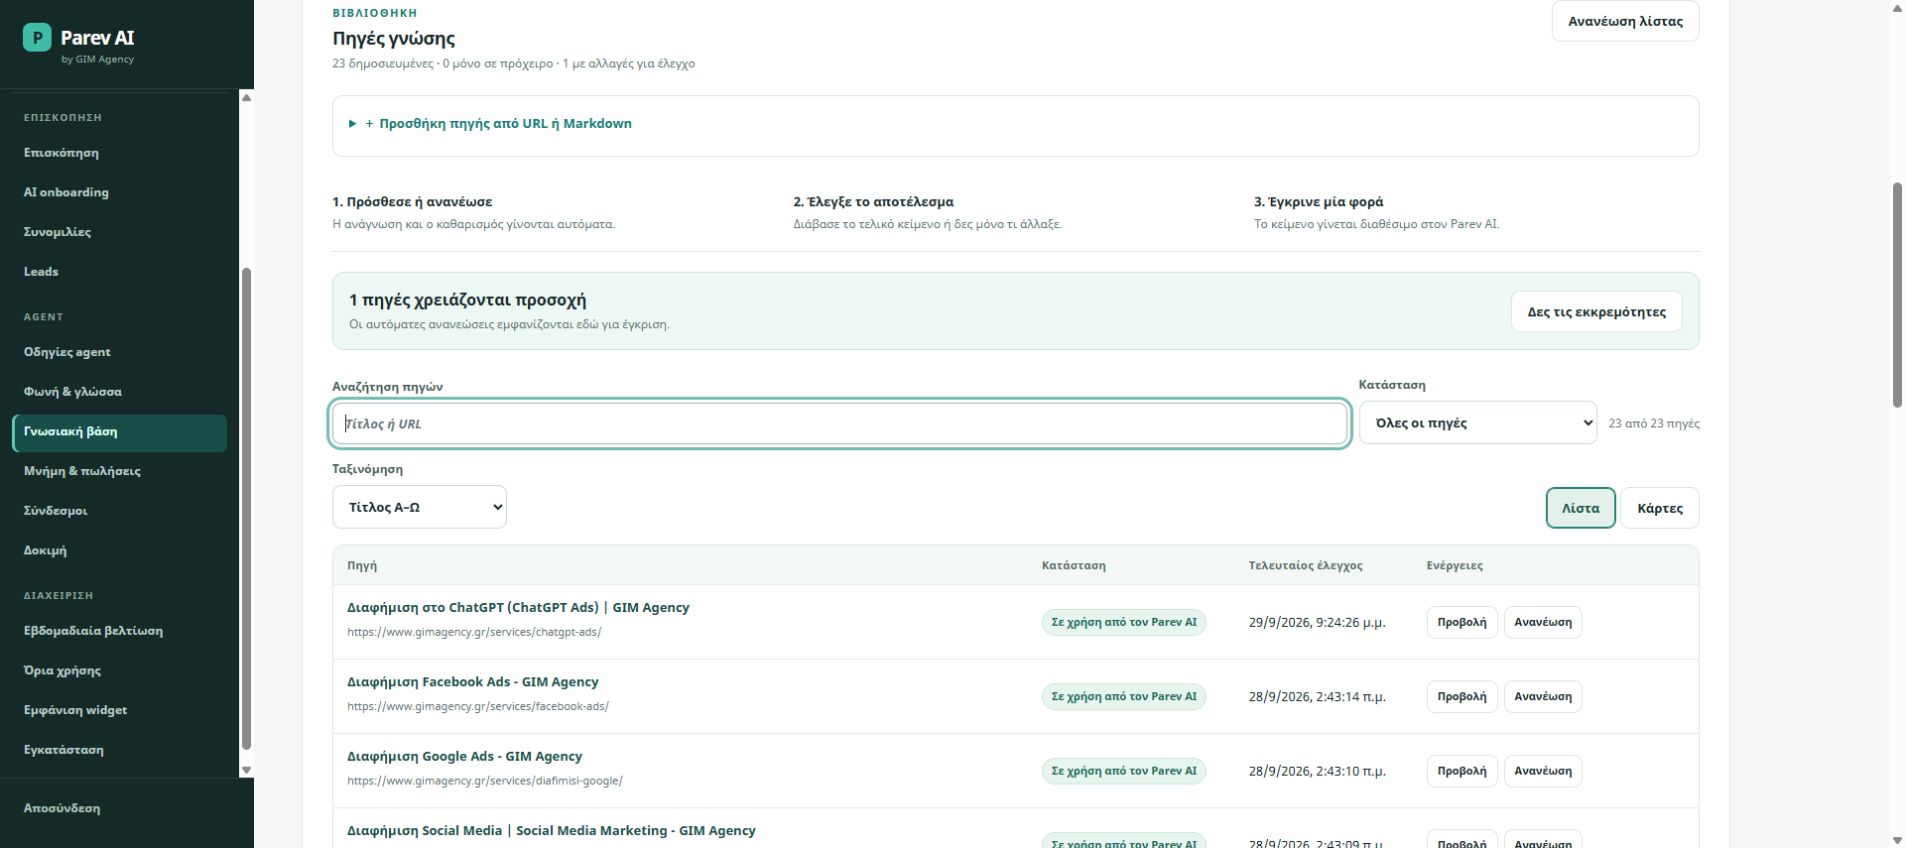Click Αποσύνδεση to log out
This screenshot has width=1905, height=848.
tap(62, 808)
